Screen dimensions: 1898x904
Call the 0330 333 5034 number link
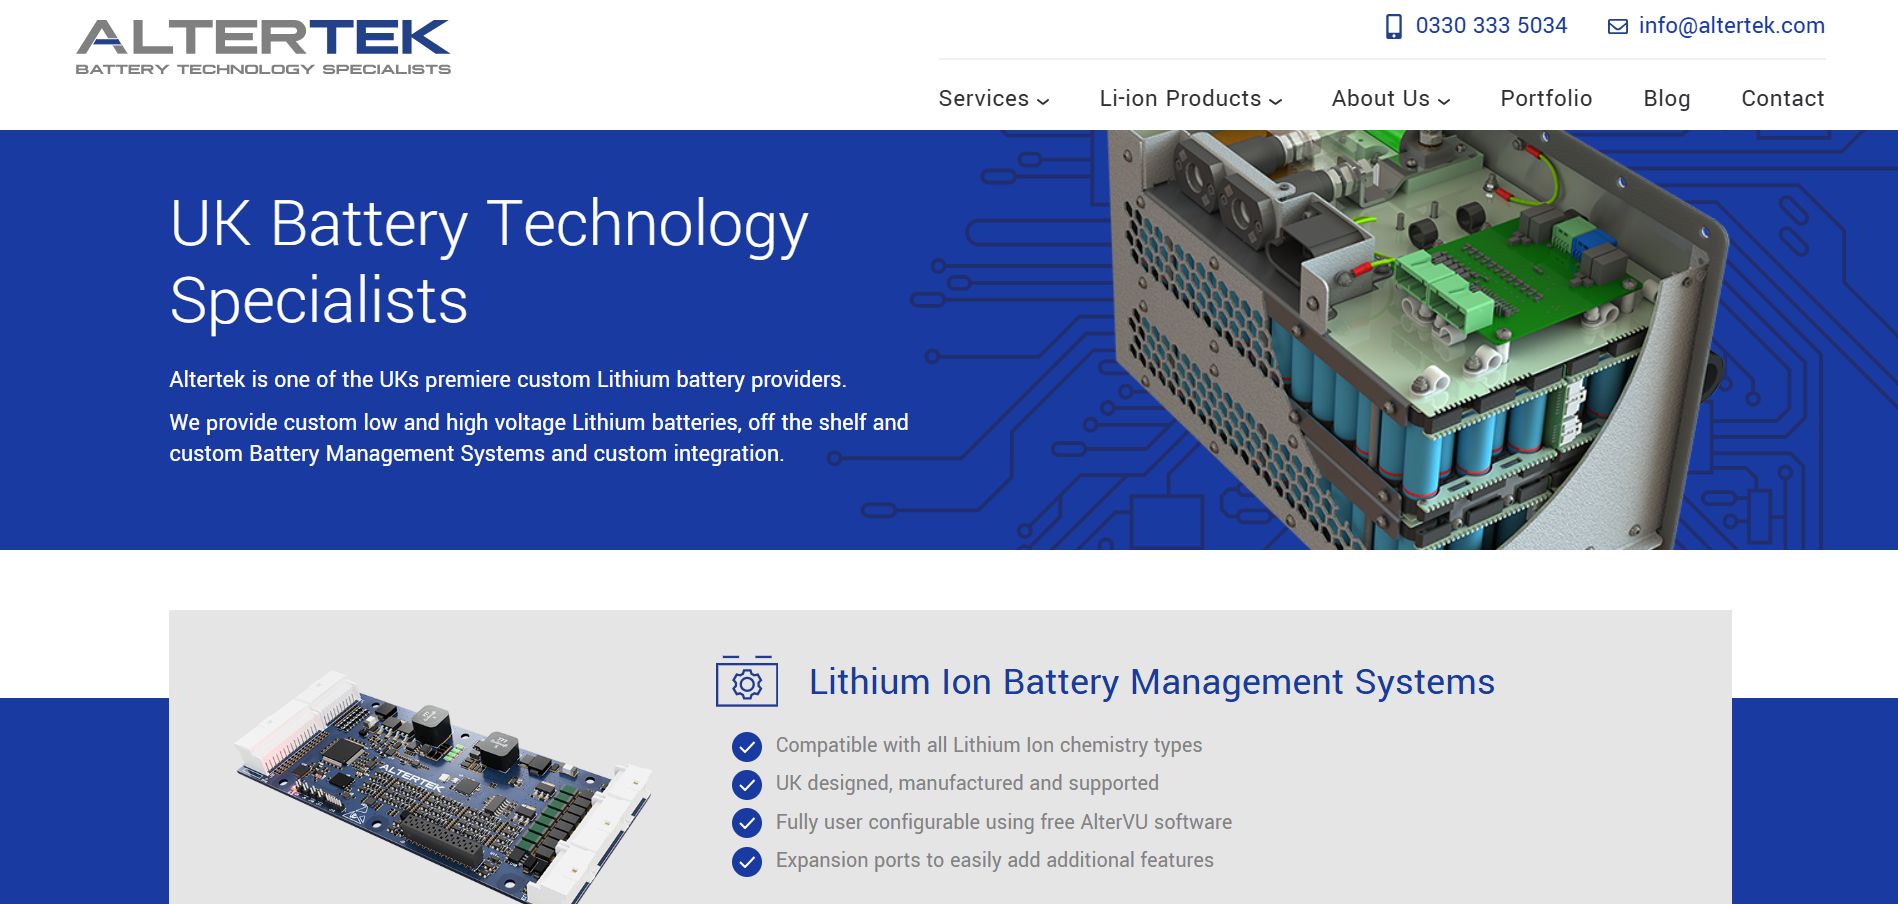coord(1491,26)
